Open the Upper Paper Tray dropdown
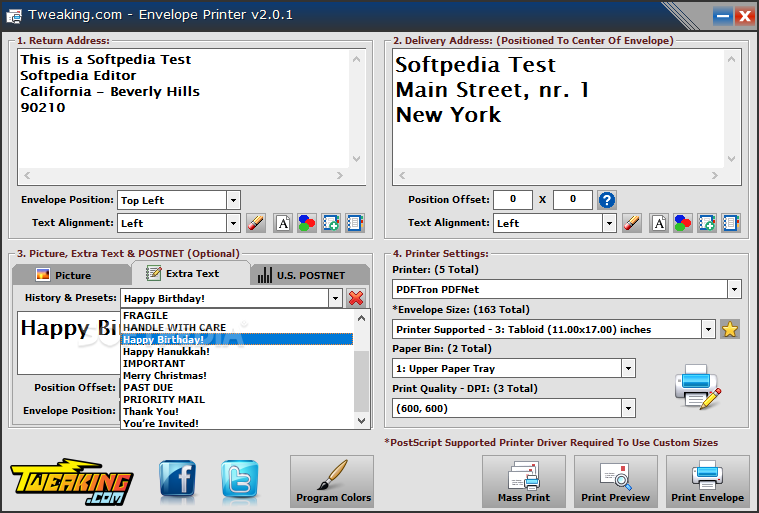The width and height of the screenshot is (759, 513). point(628,369)
